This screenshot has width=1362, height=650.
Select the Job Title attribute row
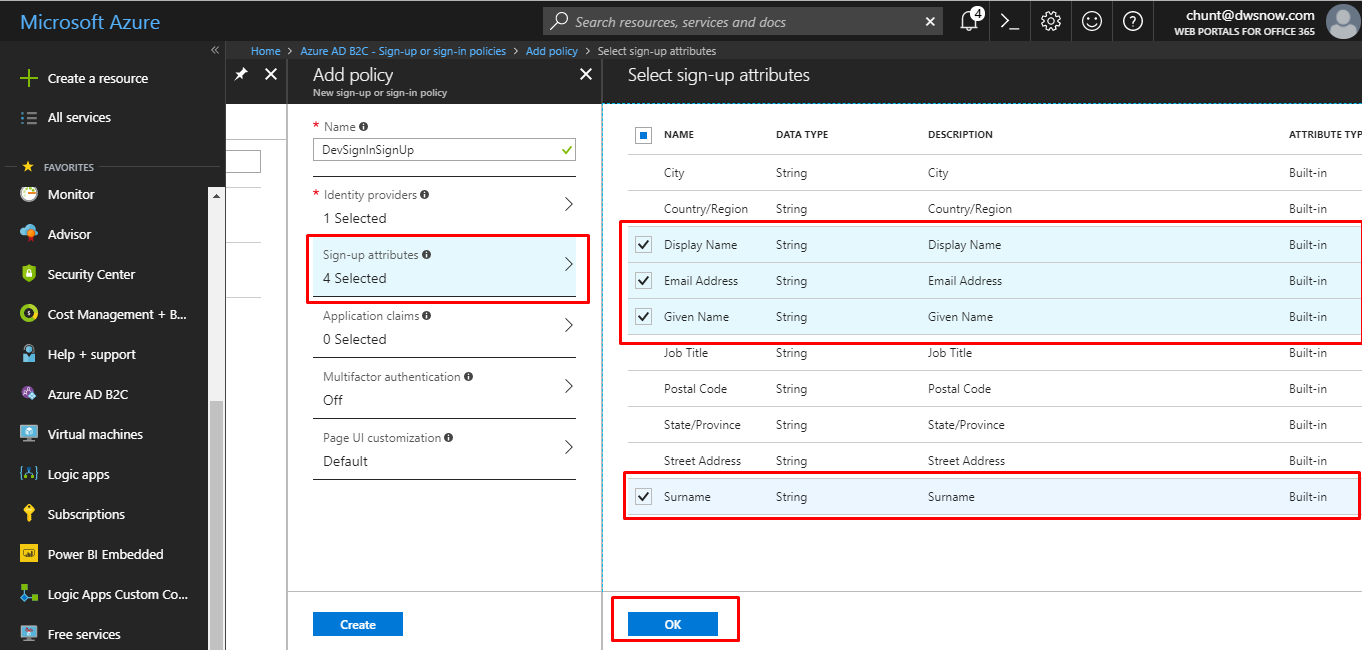(x=994, y=353)
